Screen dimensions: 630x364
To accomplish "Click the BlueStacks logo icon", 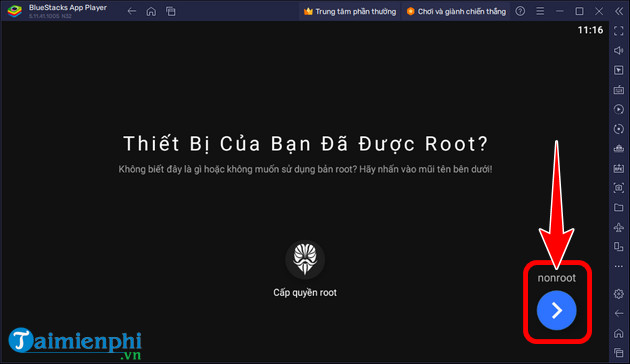I will click(x=15, y=11).
